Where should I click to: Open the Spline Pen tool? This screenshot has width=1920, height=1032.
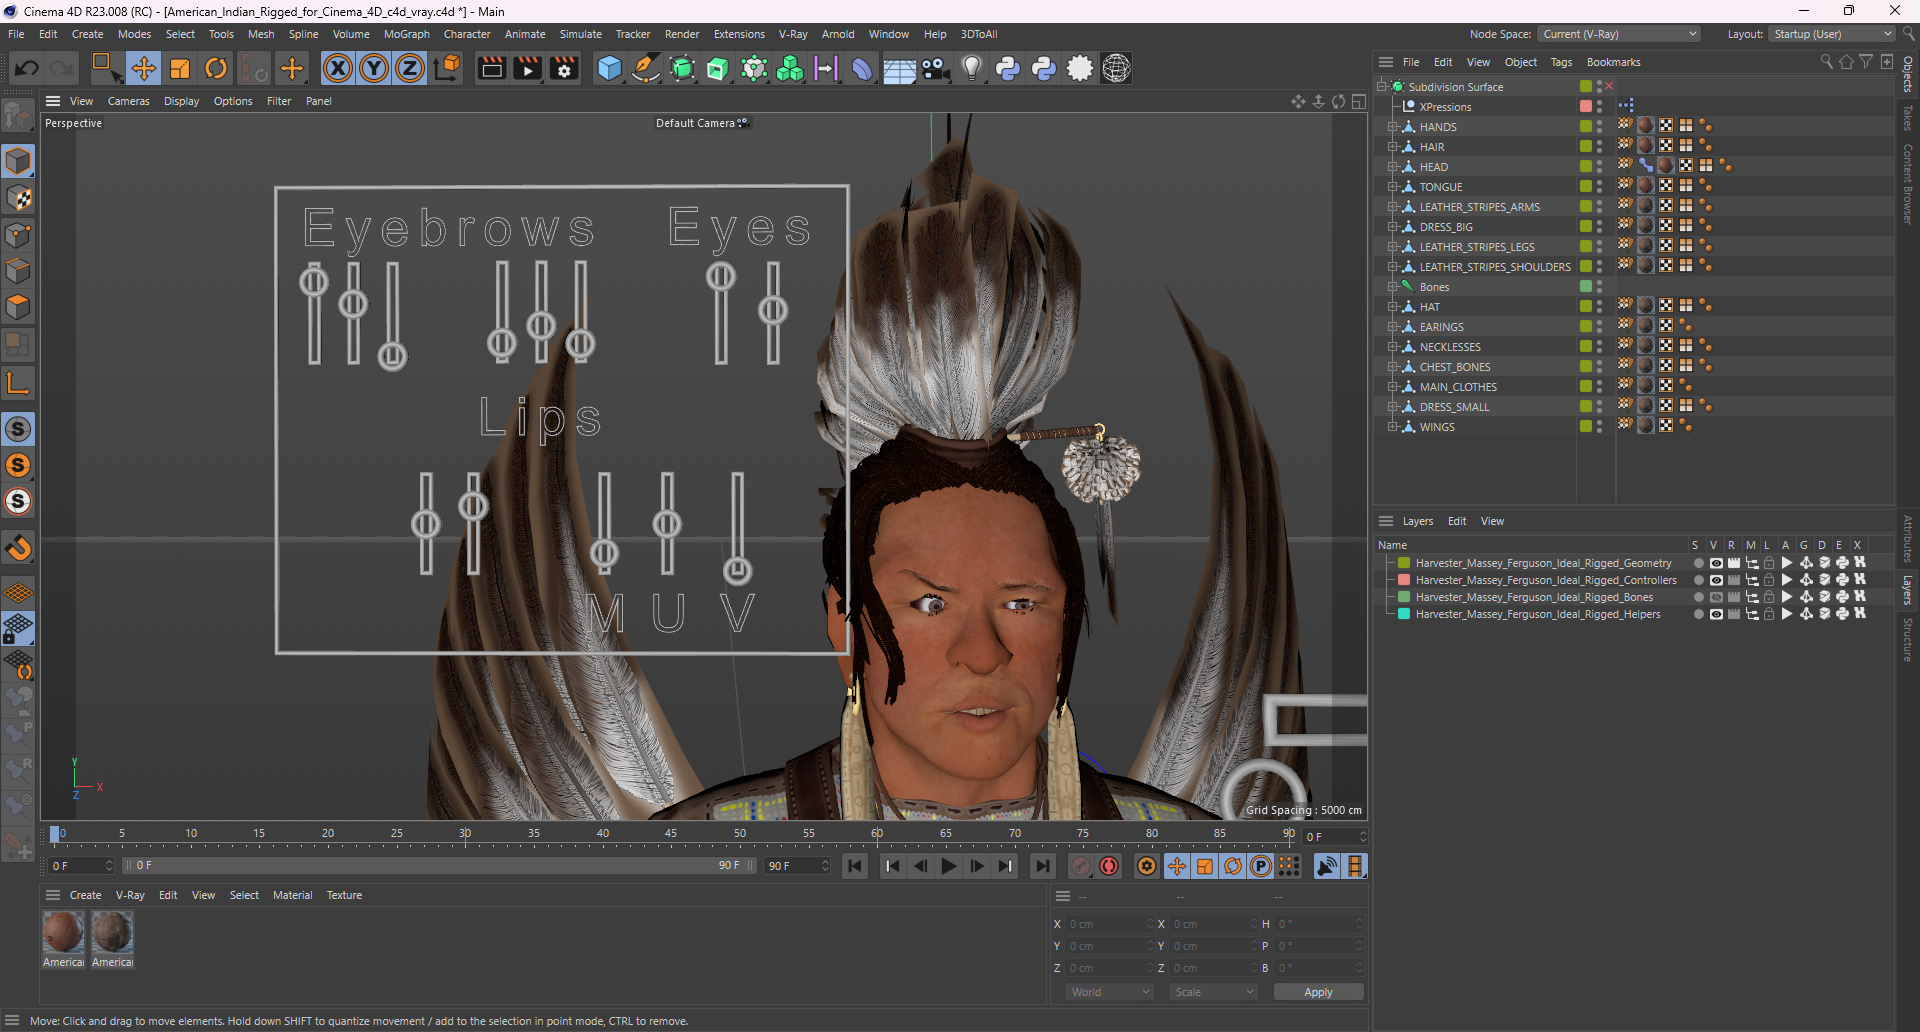646,68
